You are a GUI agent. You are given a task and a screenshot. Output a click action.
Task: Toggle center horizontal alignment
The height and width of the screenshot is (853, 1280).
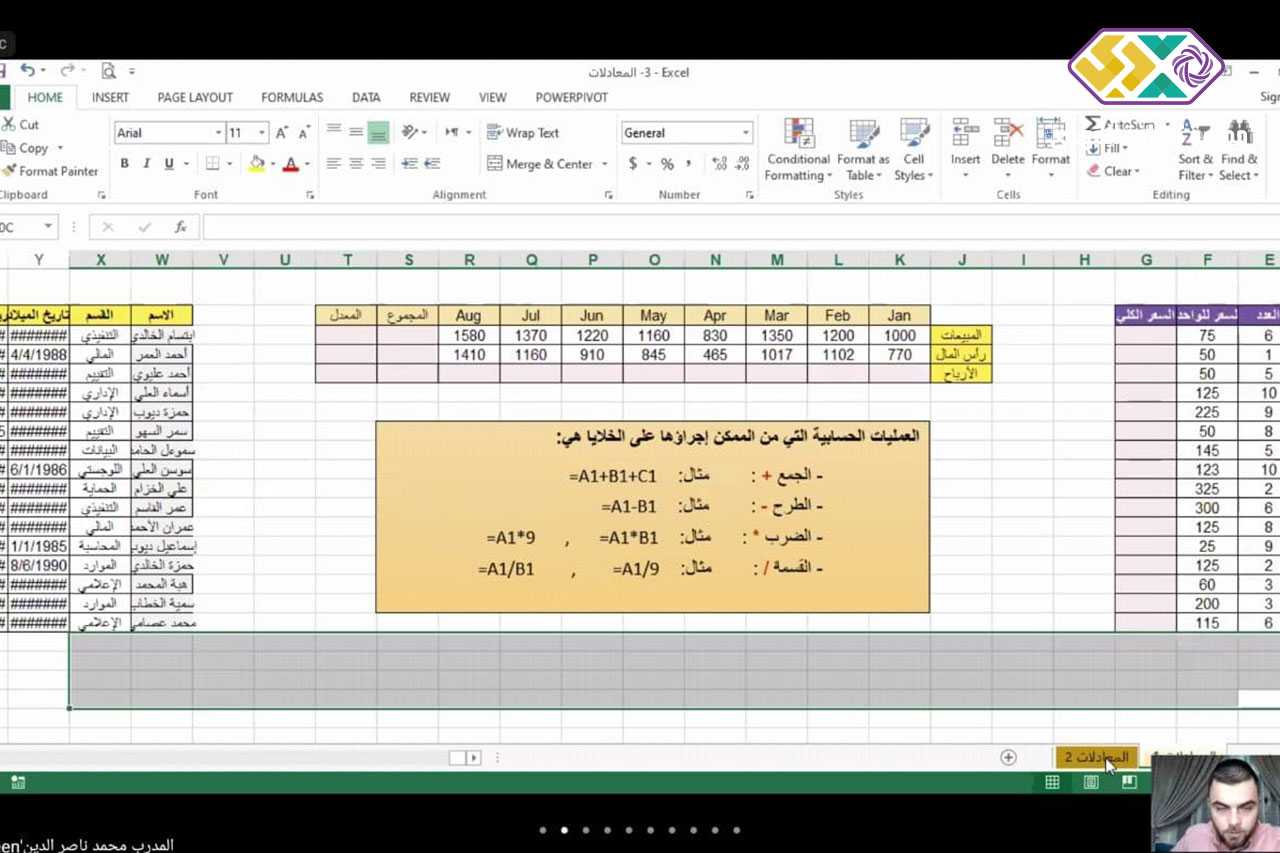point(356,164)
